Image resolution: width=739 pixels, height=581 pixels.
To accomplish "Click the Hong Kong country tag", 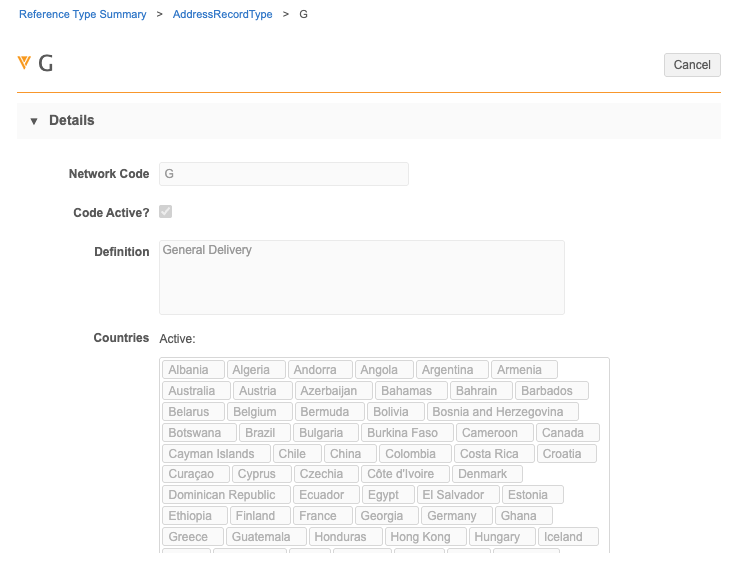I will tap(420, 537).
